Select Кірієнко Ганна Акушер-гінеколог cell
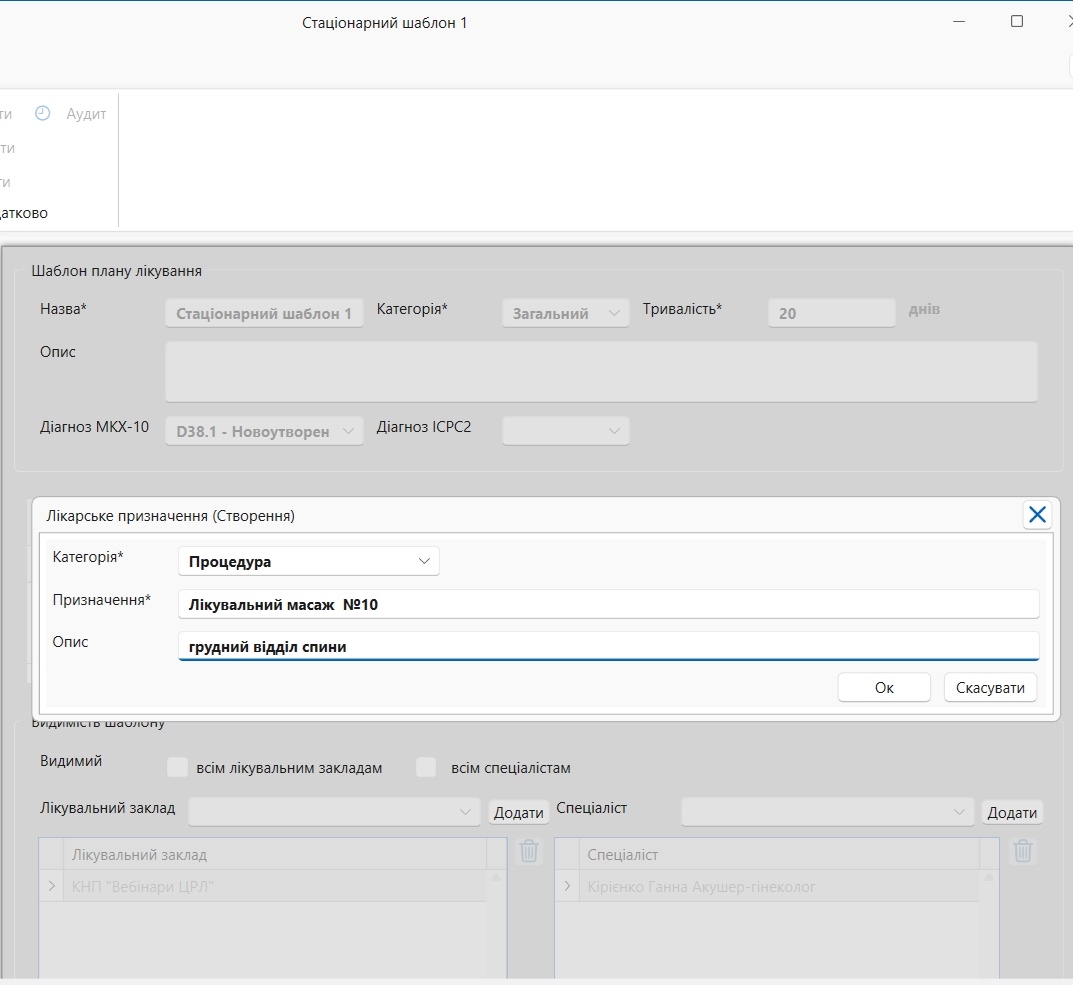The image size is (1073, 985). [779, 886]
